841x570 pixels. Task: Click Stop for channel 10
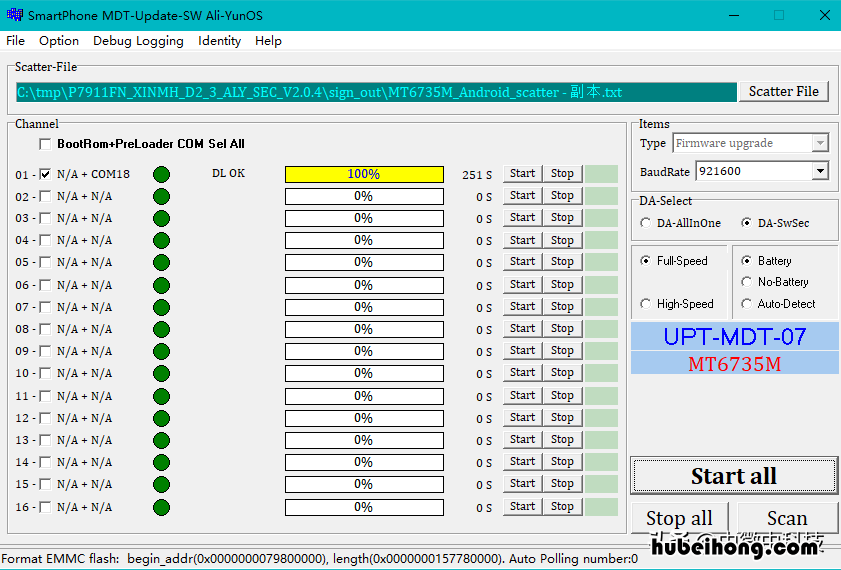click(562, 373)
